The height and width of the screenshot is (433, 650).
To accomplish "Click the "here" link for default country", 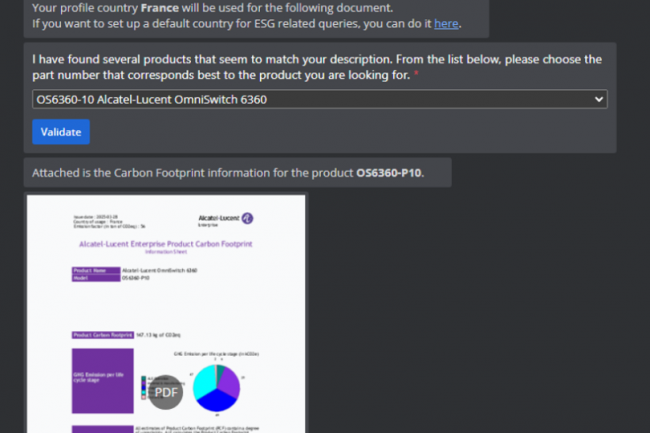I will (x=446, y=23).
